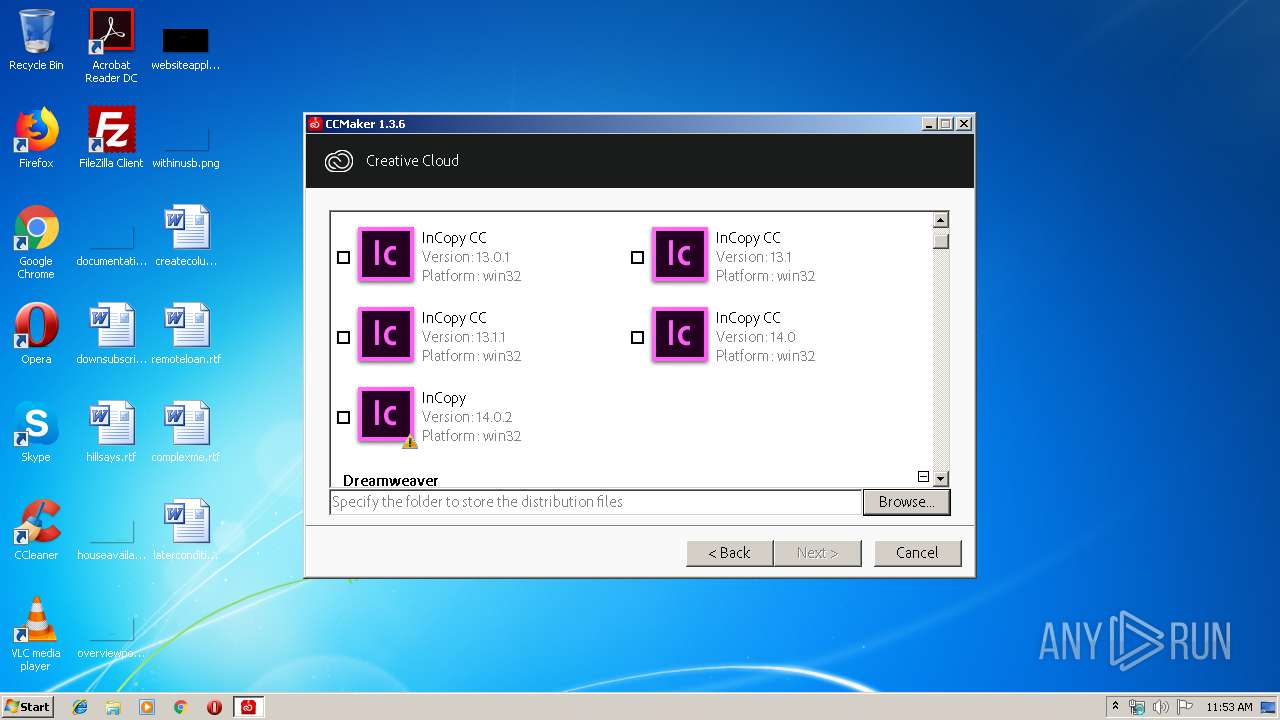1280x720 pixels.
Task: Click the volume icon in system tray
Action: [x=1160, y=707]
